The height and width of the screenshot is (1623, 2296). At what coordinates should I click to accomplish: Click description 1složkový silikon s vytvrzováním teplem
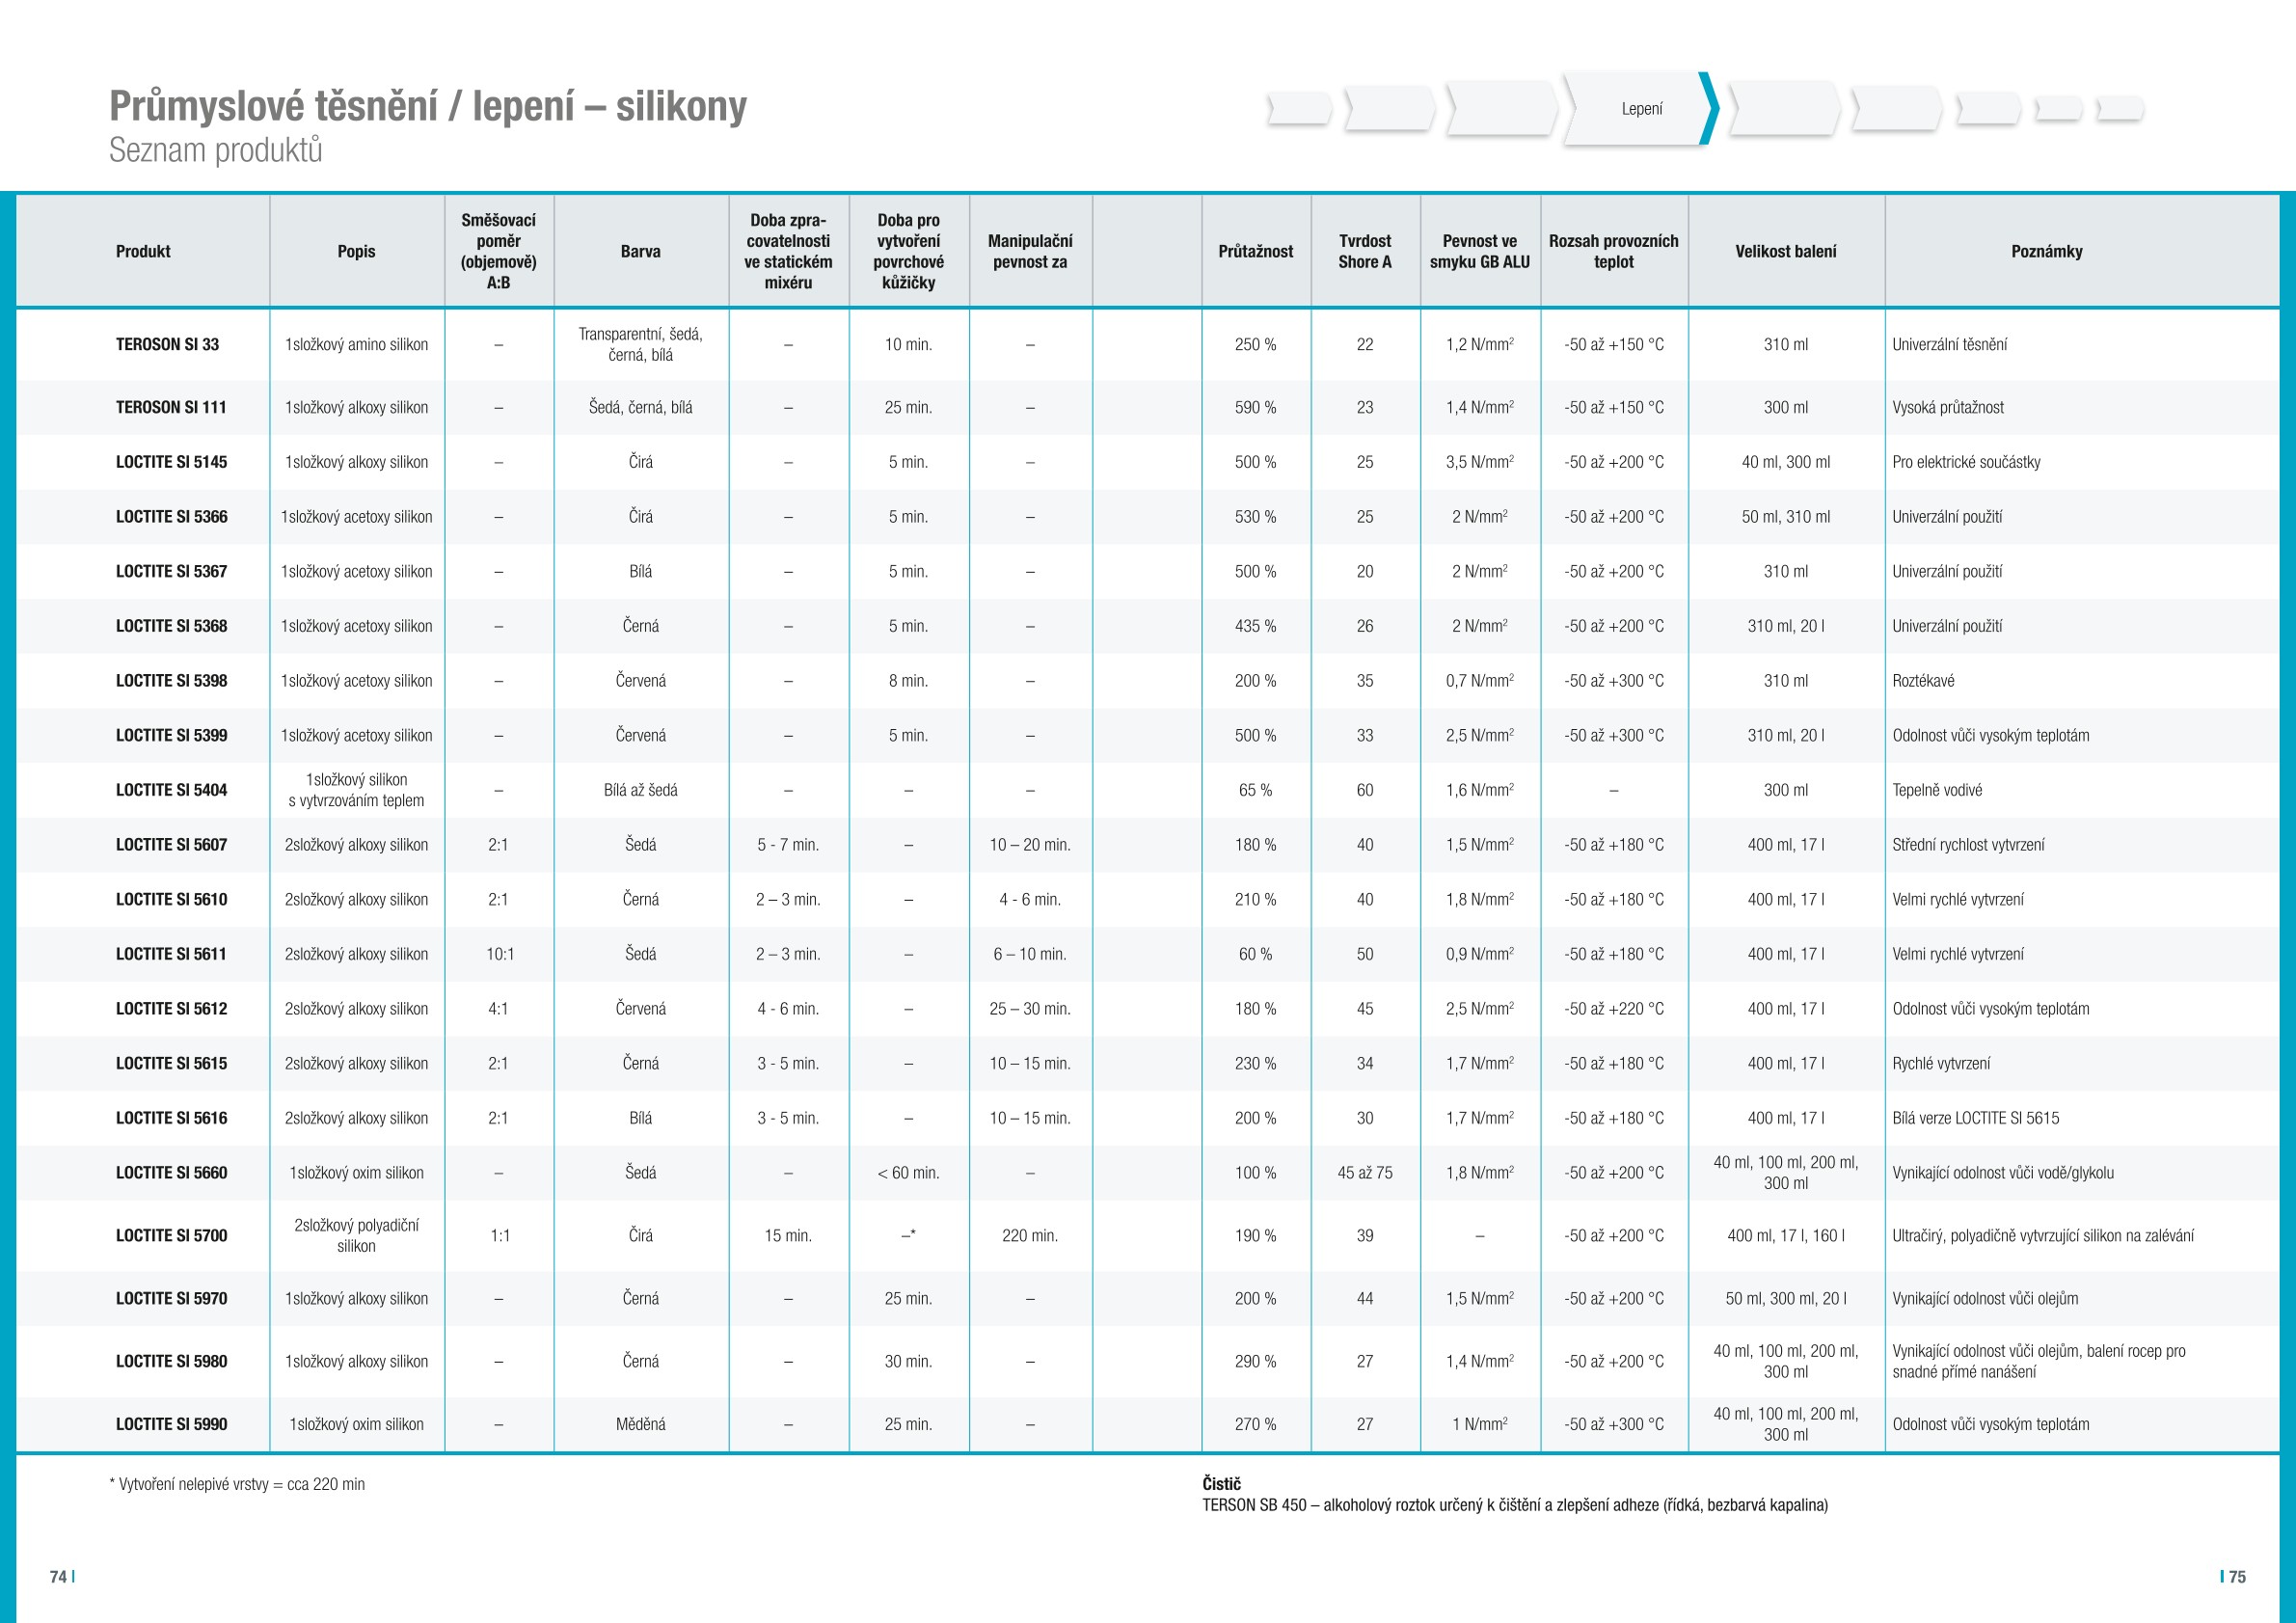357,790
